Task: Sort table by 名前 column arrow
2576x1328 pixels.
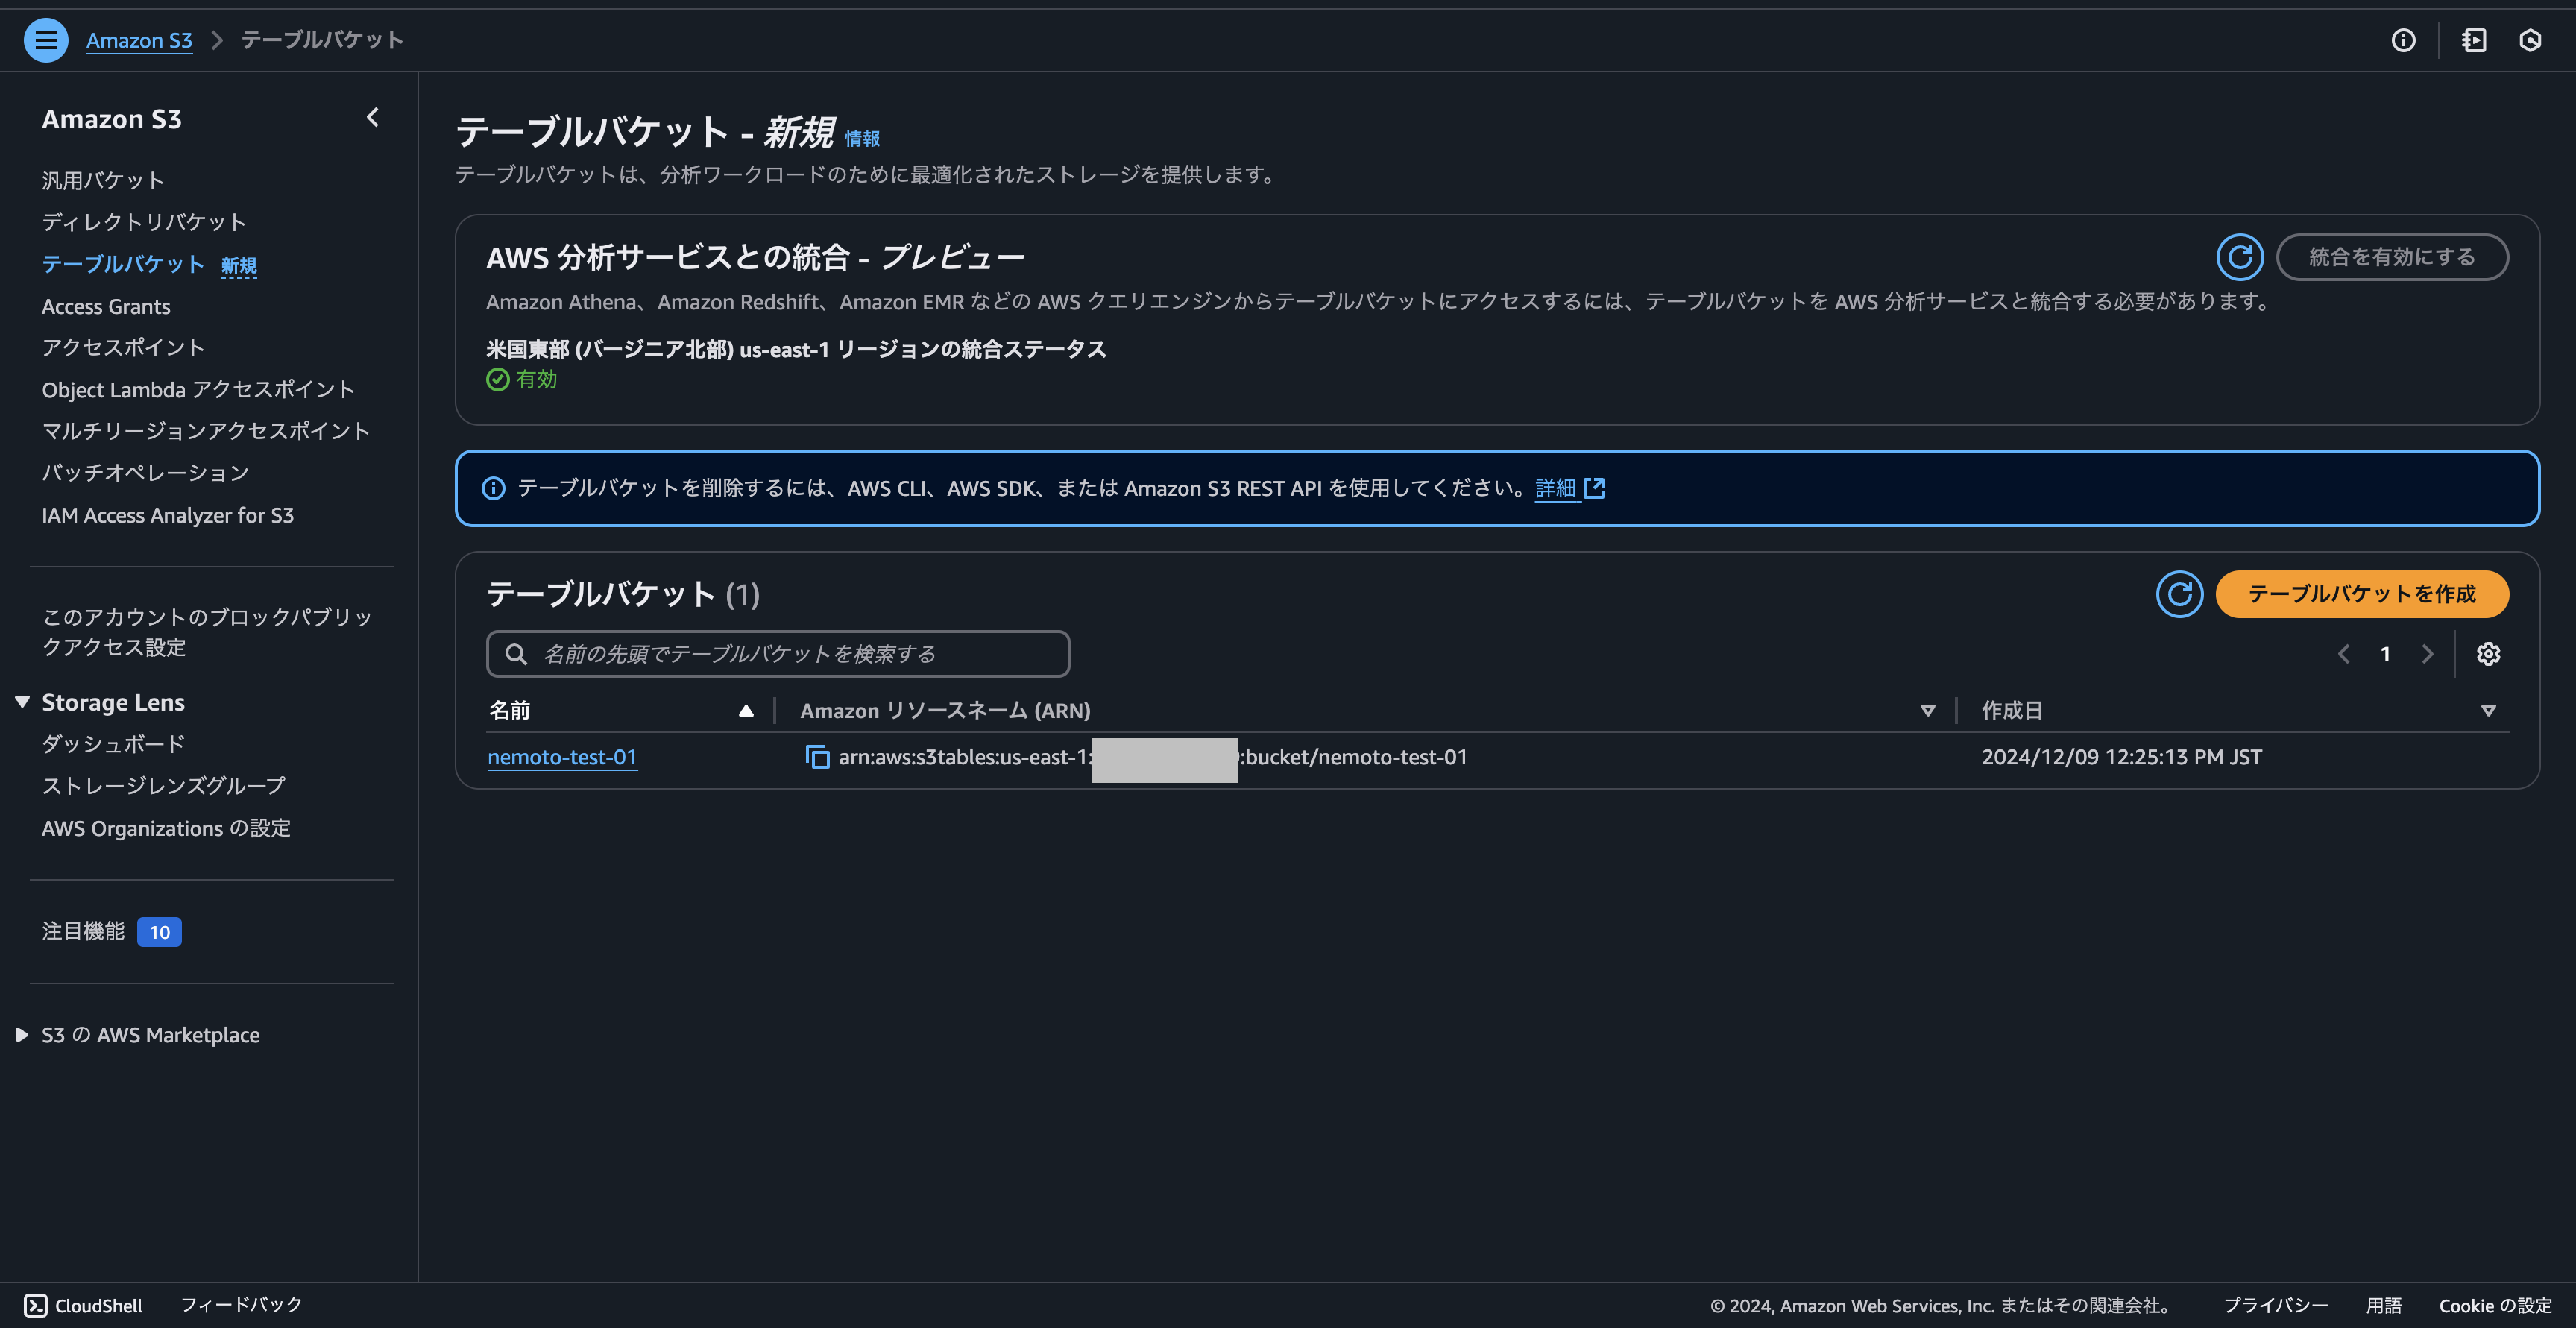Action: pos(746,710)
